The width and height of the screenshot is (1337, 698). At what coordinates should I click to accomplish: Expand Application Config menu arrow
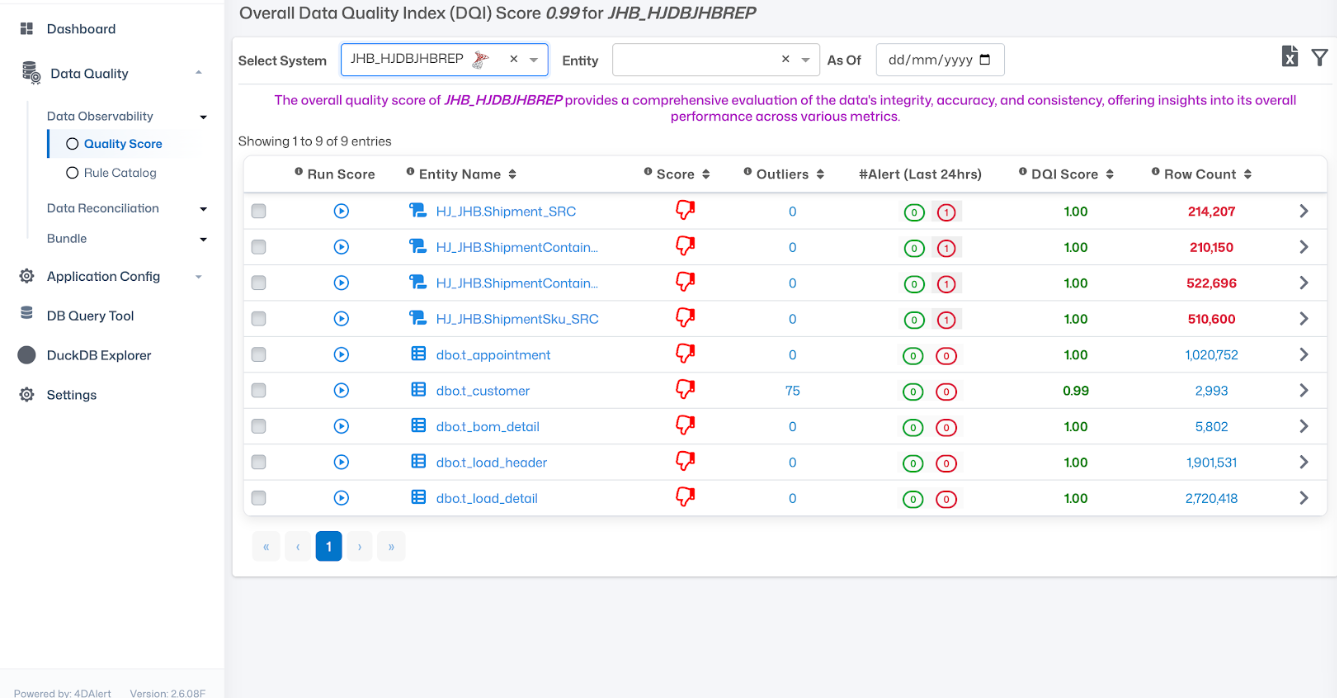pos(198,276)
